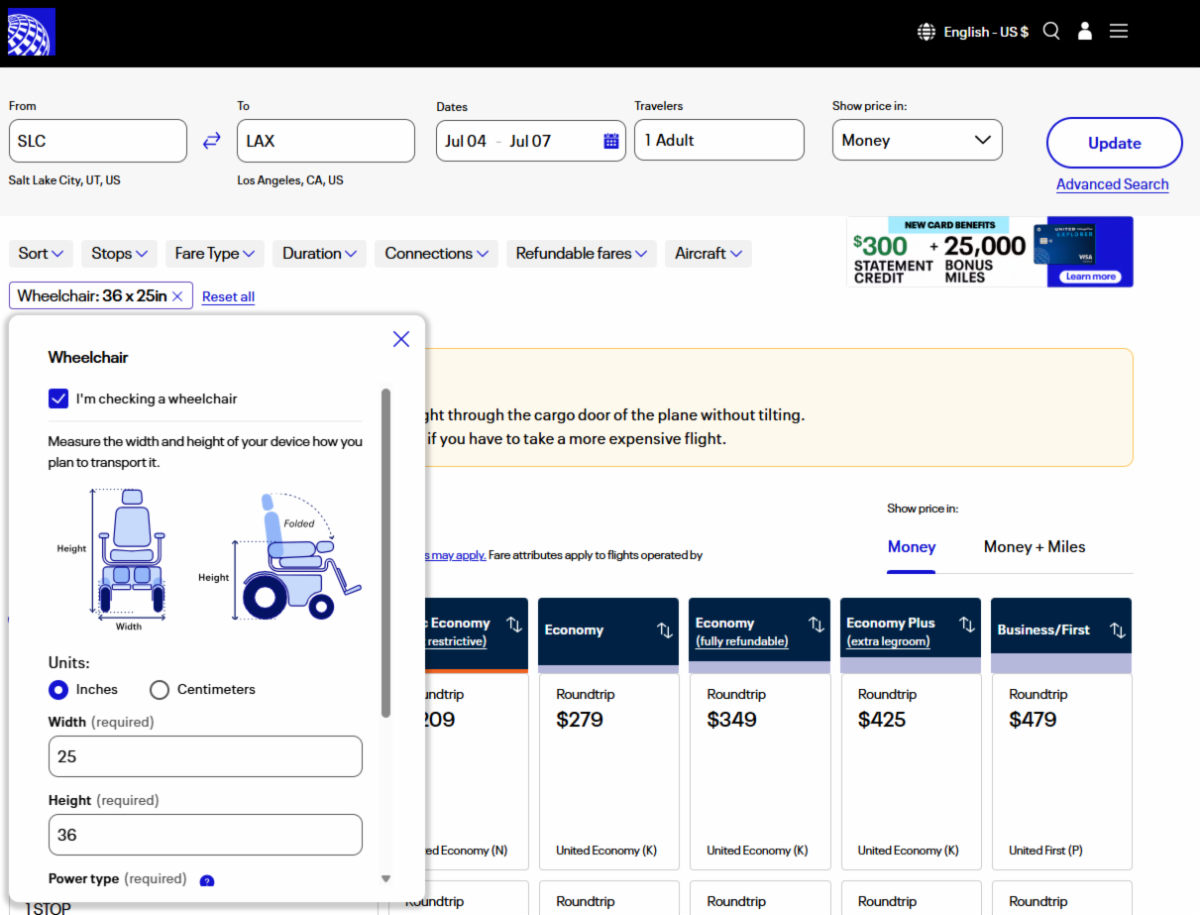The height and width of the screenshot is (915, 1200).
Task: Click the wheelchair front-view diagram
Action: pos(113,558)
